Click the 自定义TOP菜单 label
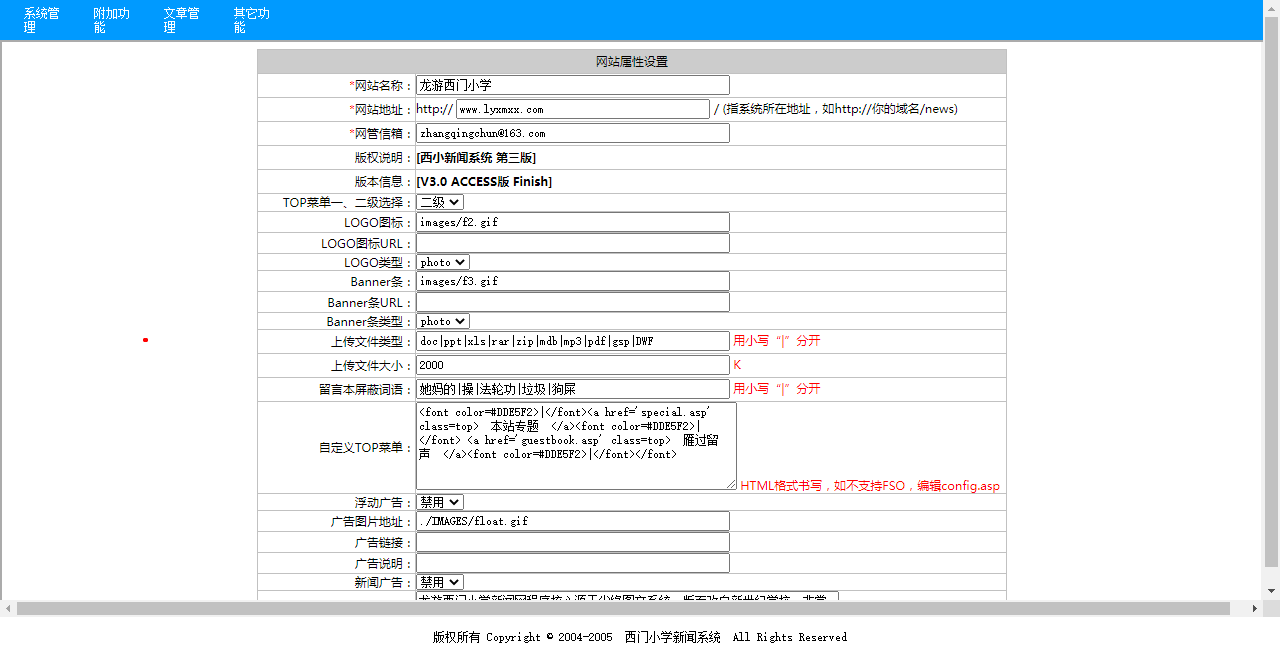 point(366,447)
